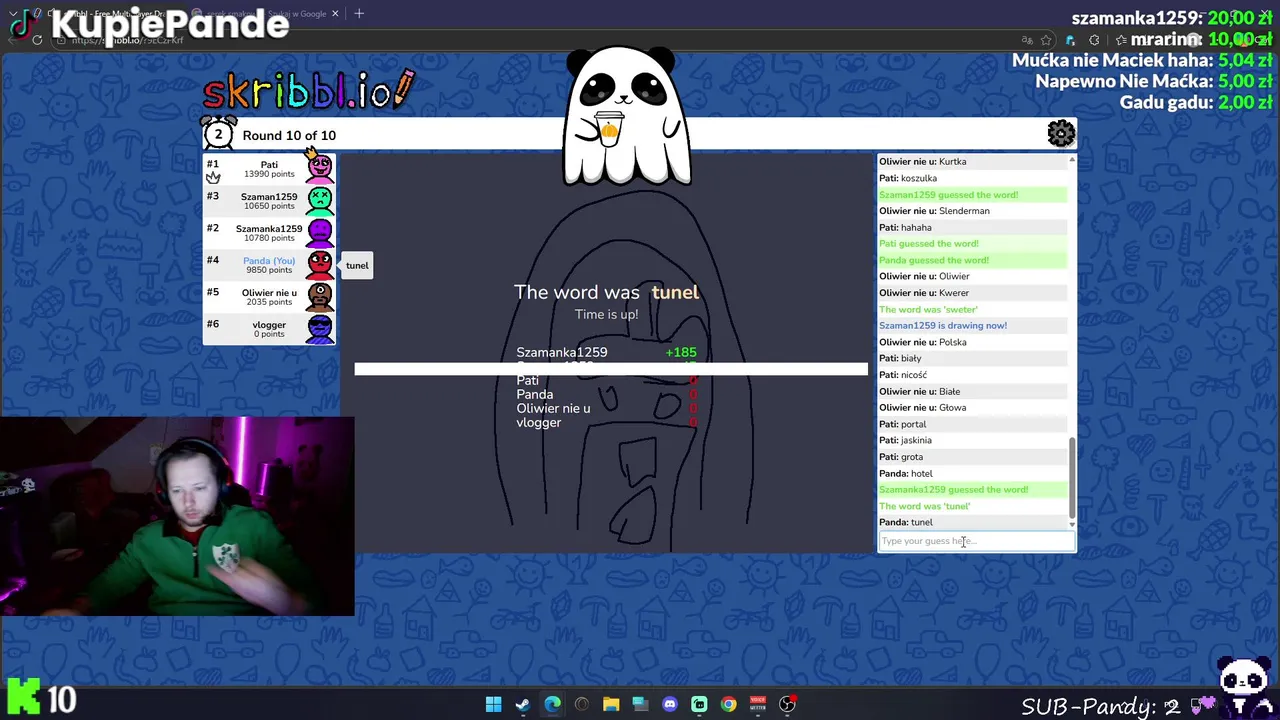
Task: Click 'Panda guessed the word!' message
Action: [973, 260]
